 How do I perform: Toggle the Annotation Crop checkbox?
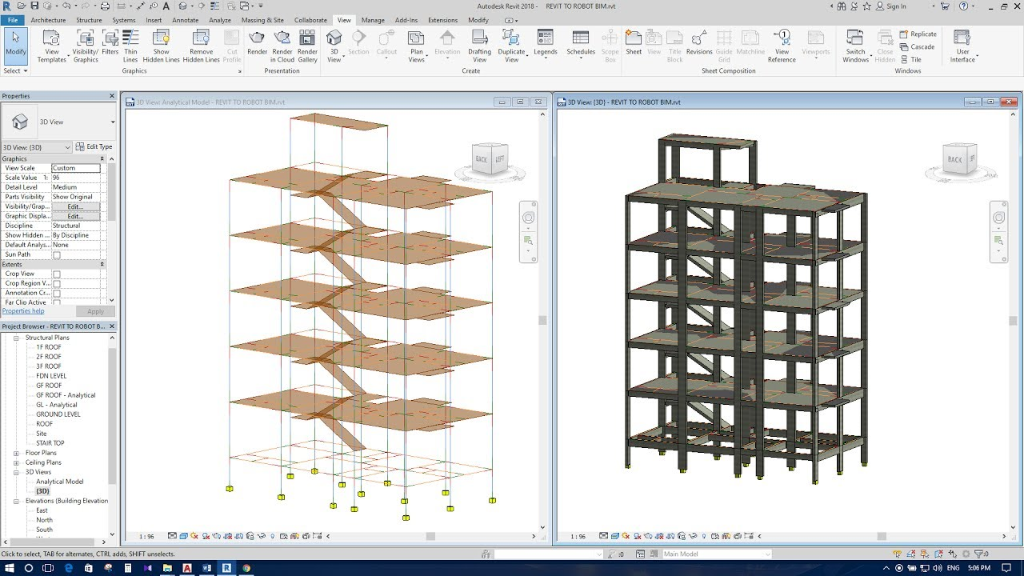tap(57, 294)
